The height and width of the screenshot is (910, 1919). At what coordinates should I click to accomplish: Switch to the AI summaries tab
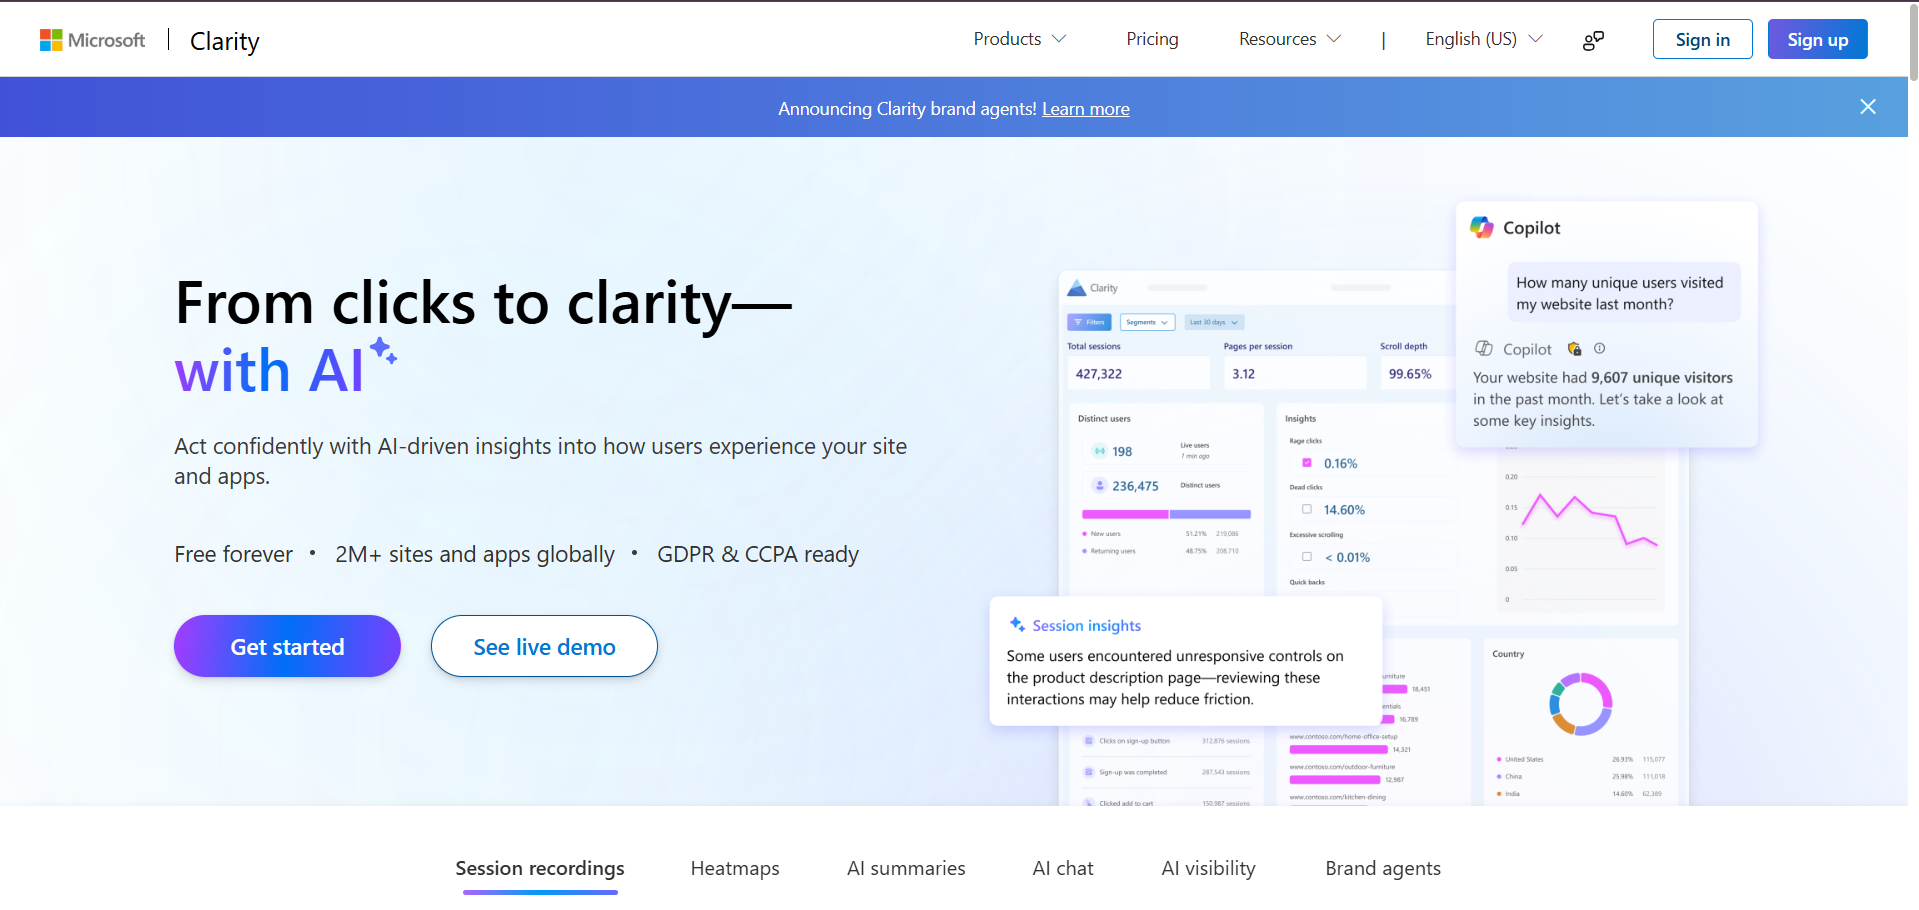coord(906,868)
